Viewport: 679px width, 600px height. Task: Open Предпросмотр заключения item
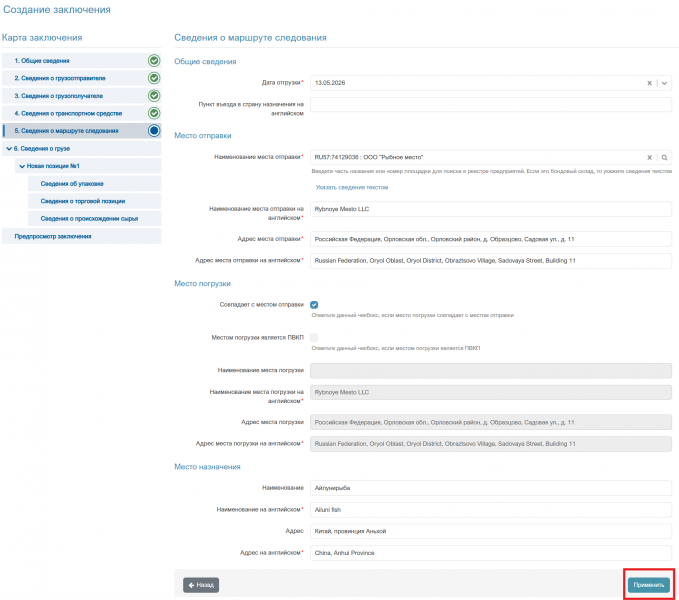click(x=81, y=236)
